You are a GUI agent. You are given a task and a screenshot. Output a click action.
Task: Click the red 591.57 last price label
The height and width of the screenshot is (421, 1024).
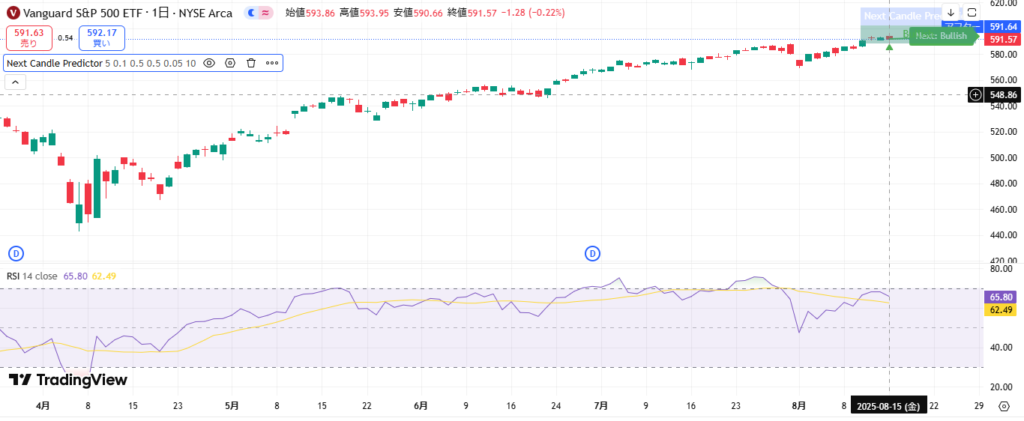[1002, 39]
